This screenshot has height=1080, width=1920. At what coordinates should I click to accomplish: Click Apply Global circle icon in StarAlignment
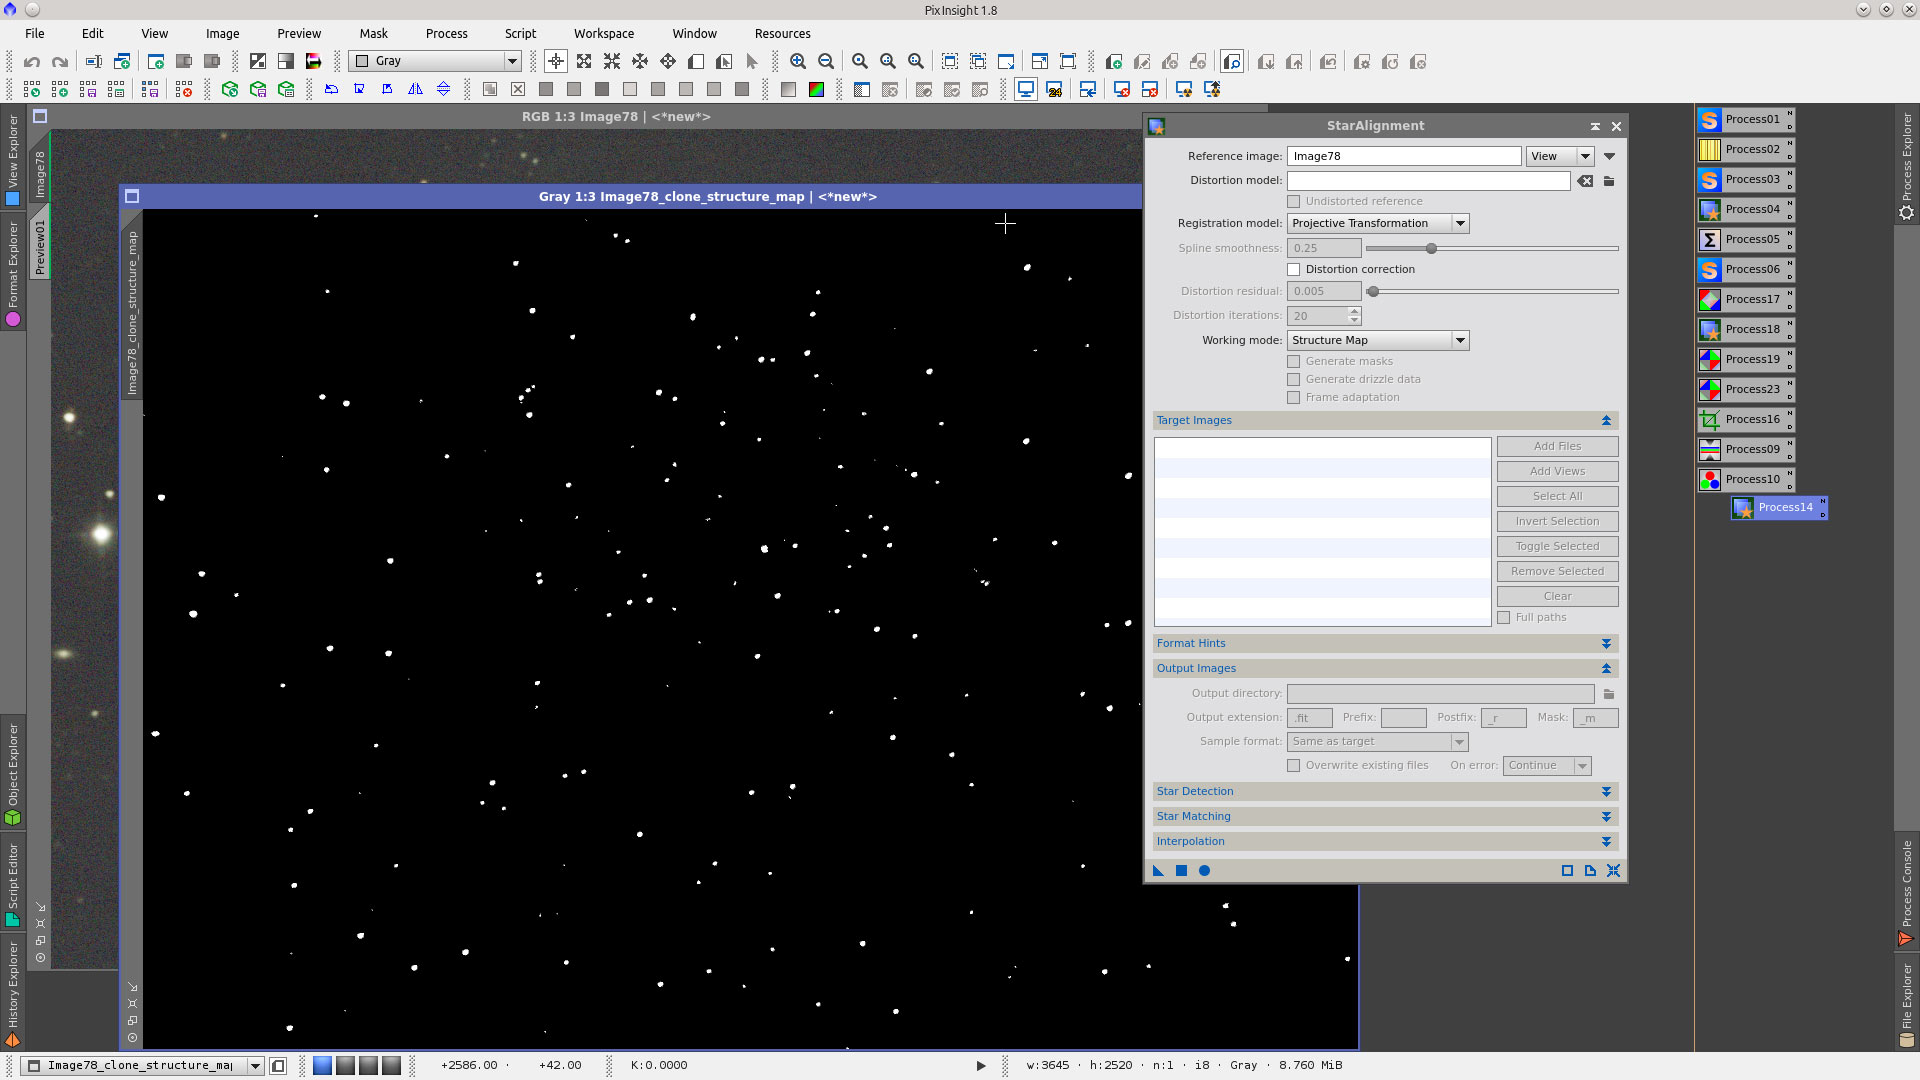click(x=1204, y=871)
